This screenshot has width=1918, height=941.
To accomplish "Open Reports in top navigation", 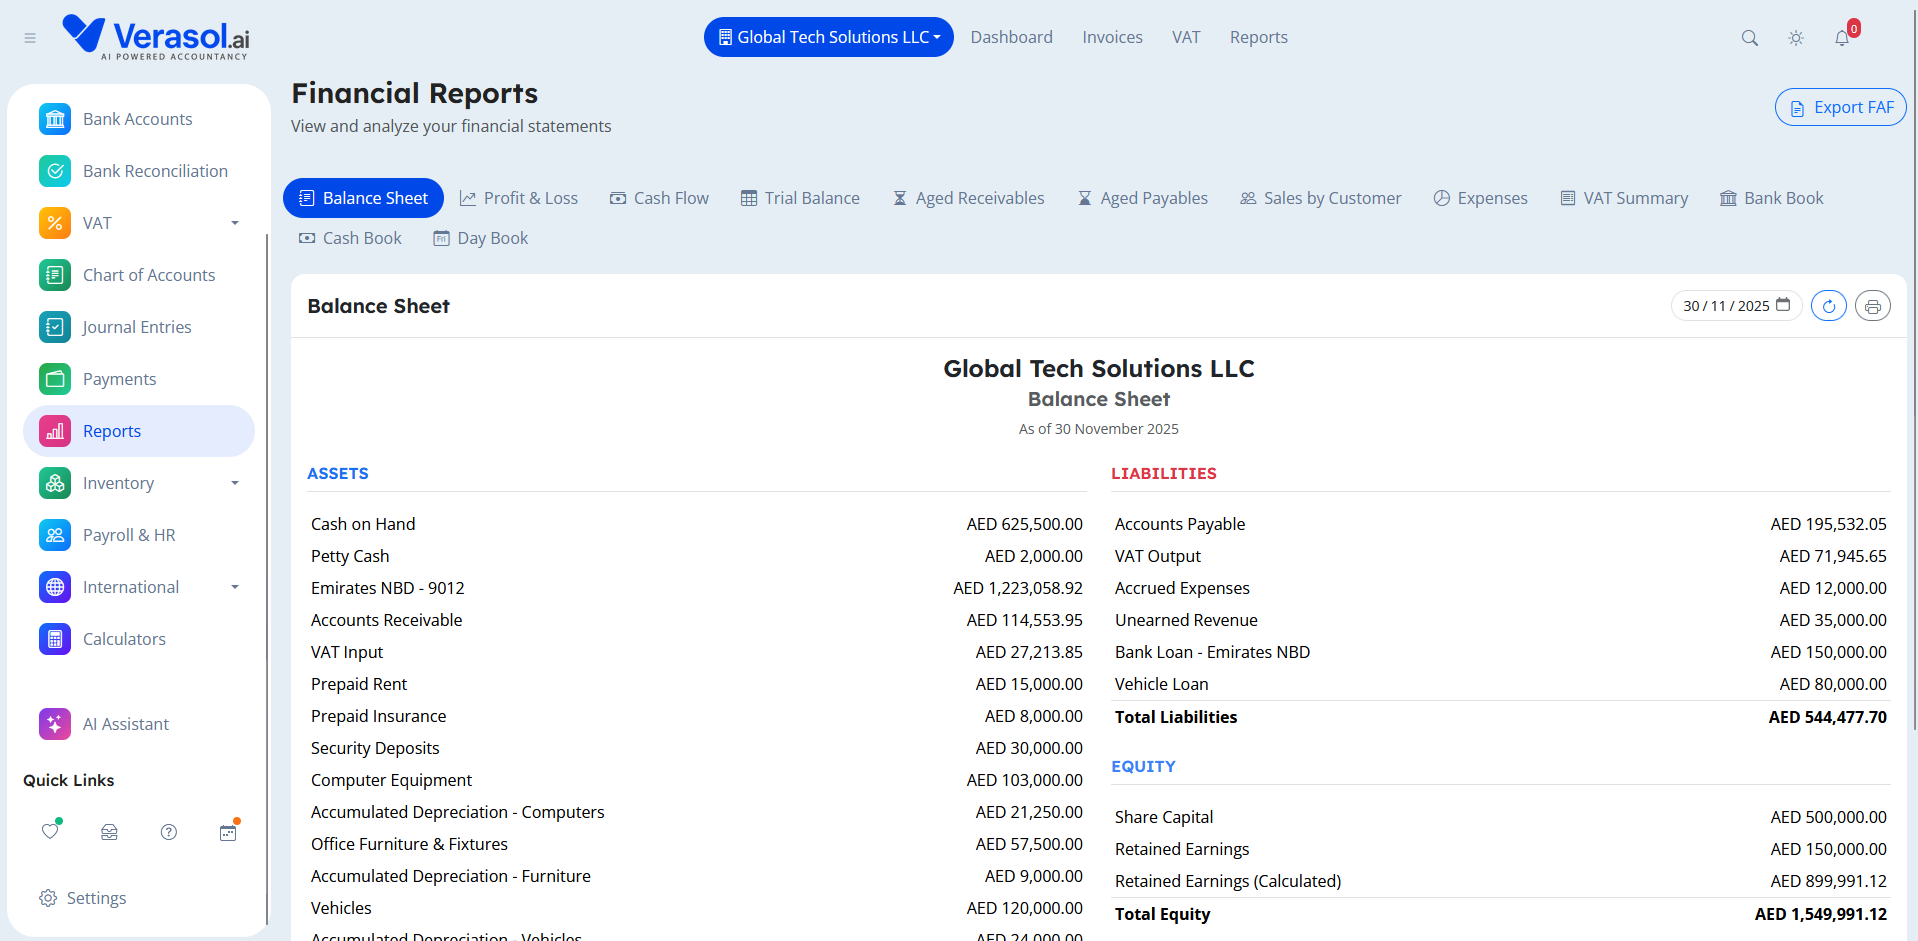I will pyautogui.click(x=1258, y=37).
